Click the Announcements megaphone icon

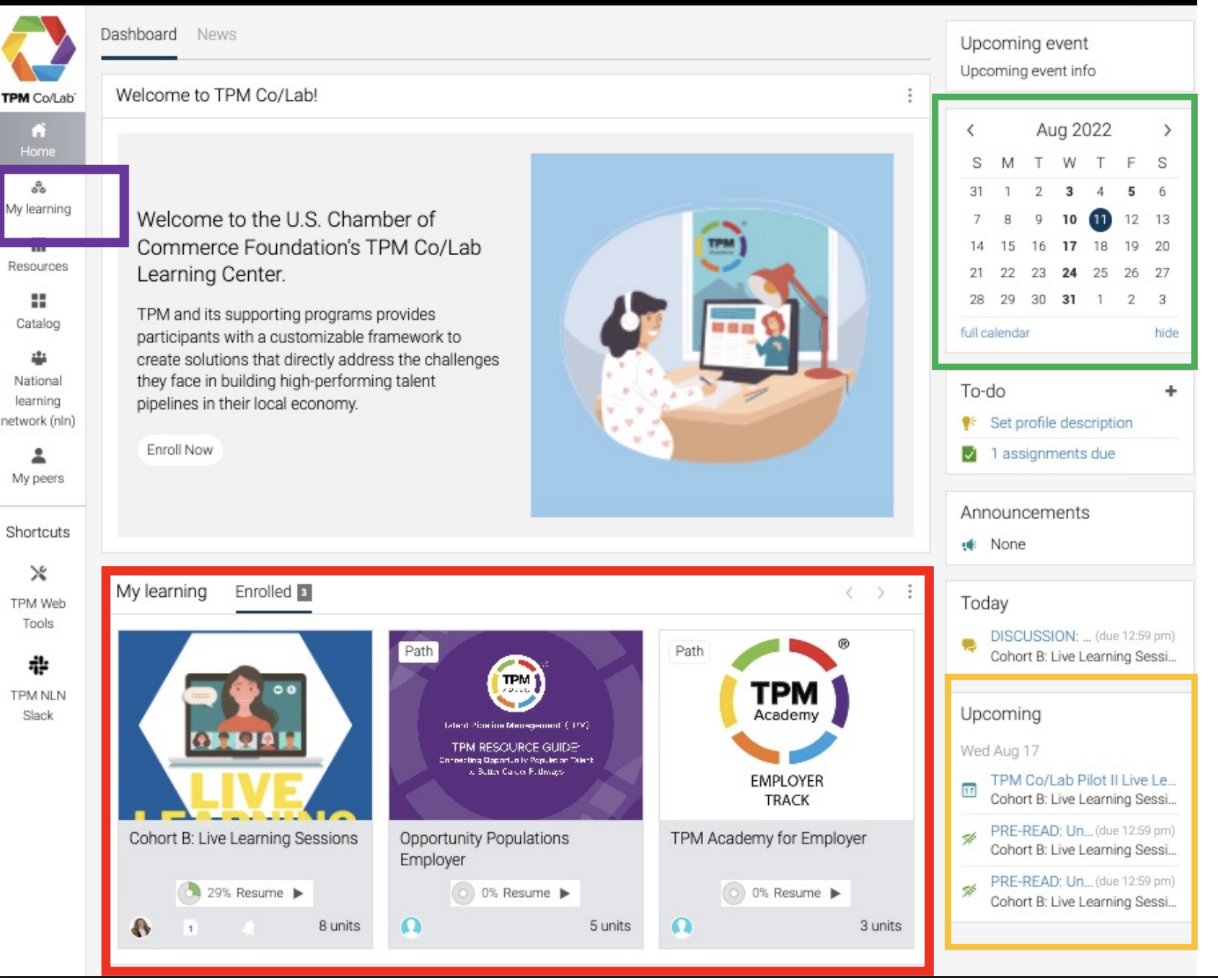pos(968,545)
